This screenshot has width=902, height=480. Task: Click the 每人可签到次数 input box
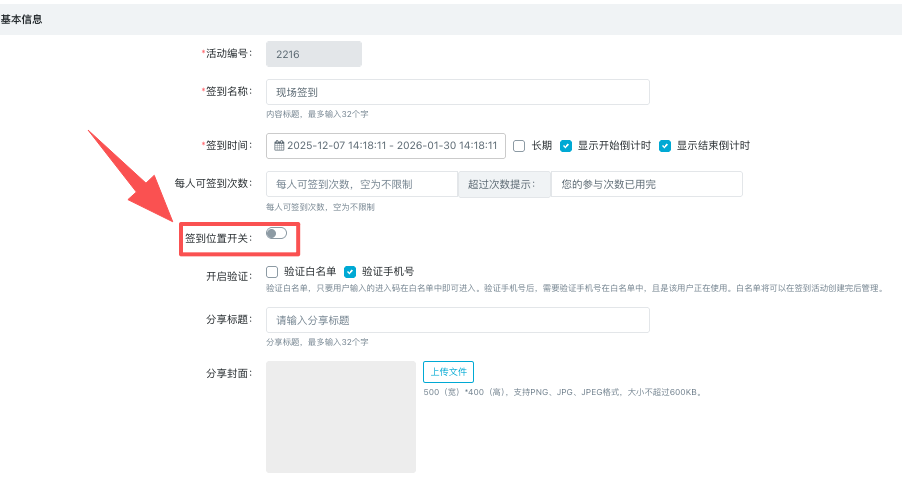point(361,185)
